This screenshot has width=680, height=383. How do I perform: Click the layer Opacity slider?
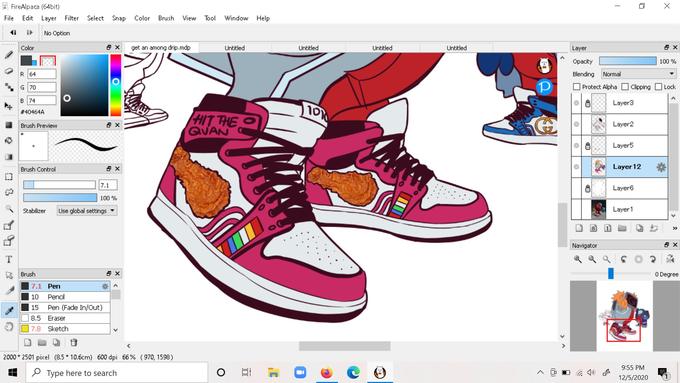click(628, 62)
